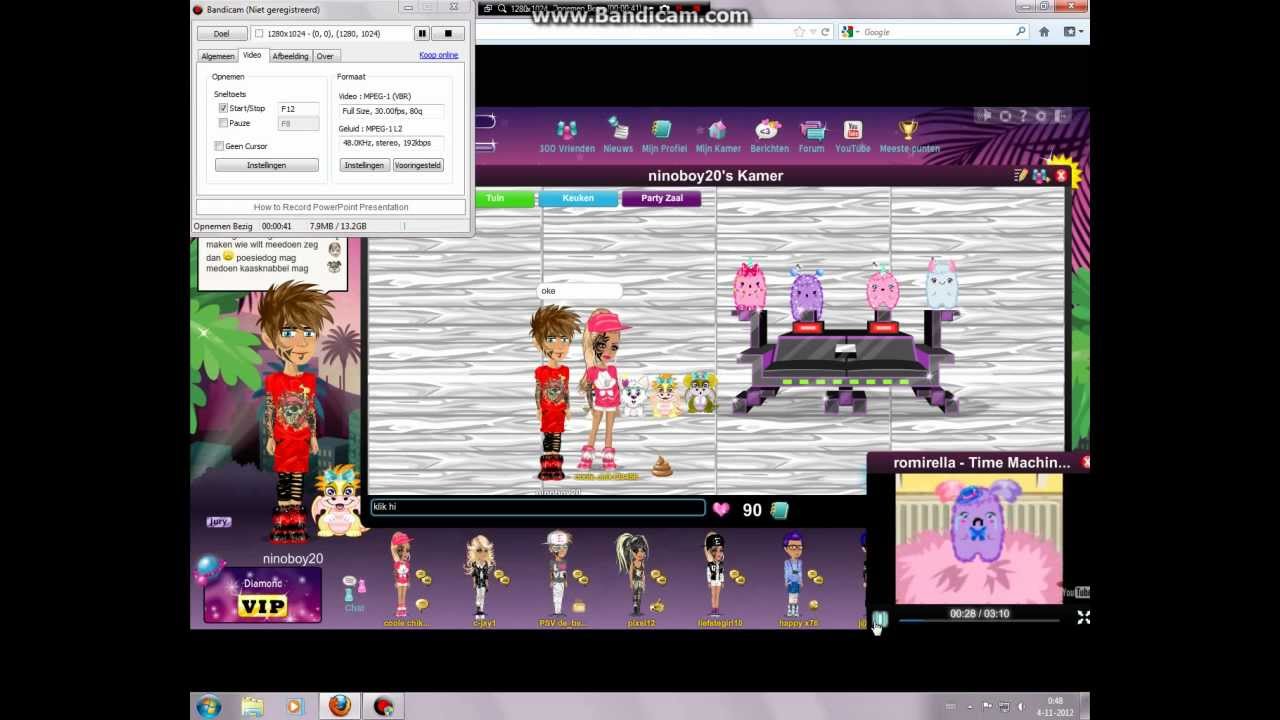The width and height of the screenshot is (1280, 720).
Task: Click the Vooringesteld presets button
Action: (x=418, y=165)
